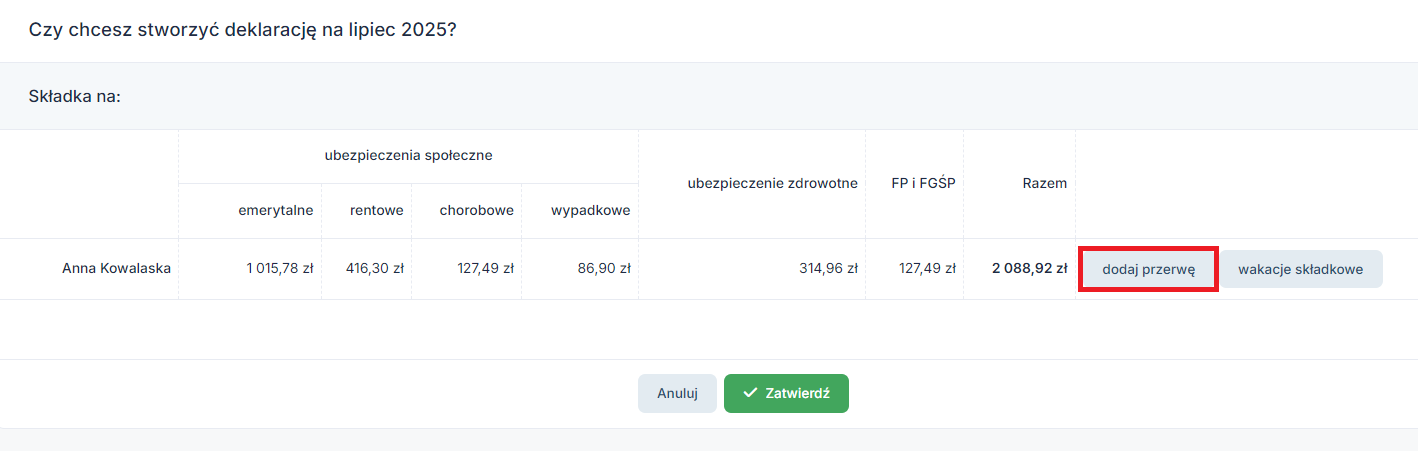Screen dimensions: 1418x451
Task: Select the 1 015,78 zł emerytalne amount
Action: pyautogui.click(x=280, y=268)
